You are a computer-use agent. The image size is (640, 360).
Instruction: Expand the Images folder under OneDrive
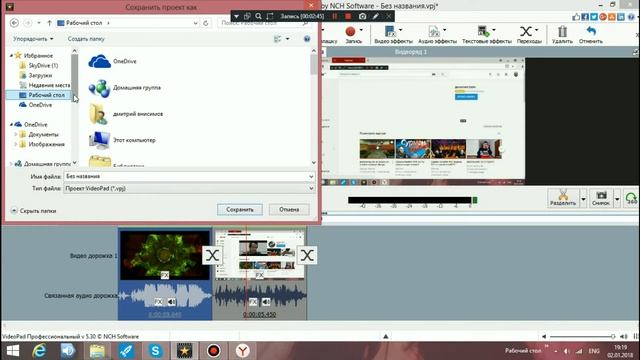pyautogui.click(x=16, y=144)
